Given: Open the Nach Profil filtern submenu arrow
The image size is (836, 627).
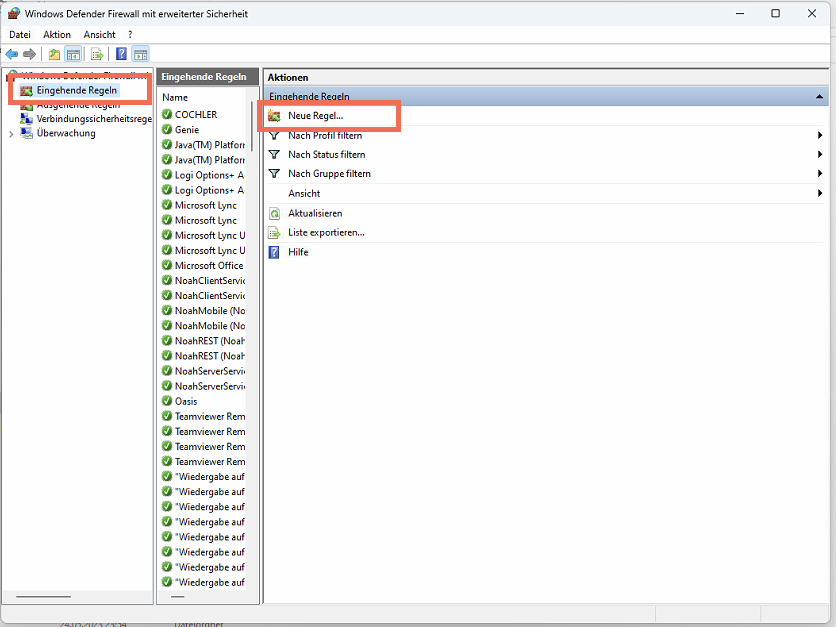Looking at the screenshot, I should [x=820, y=136].
